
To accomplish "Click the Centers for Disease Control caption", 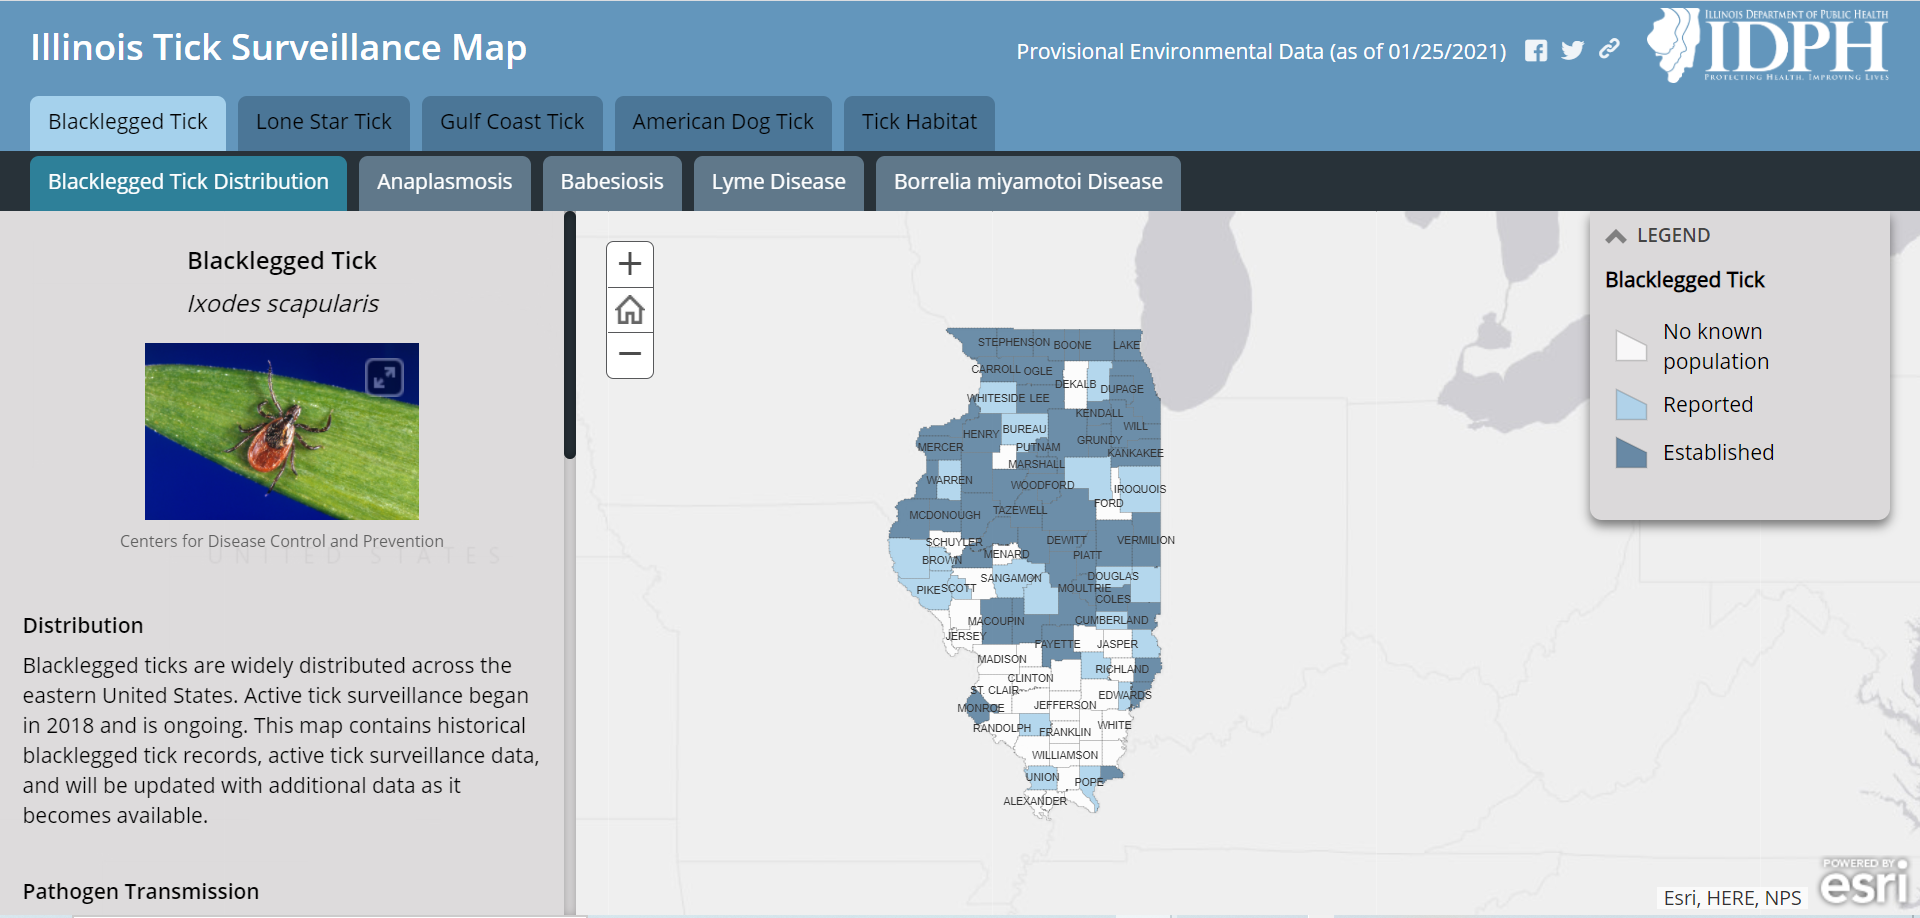I will [x=282, y=541].
